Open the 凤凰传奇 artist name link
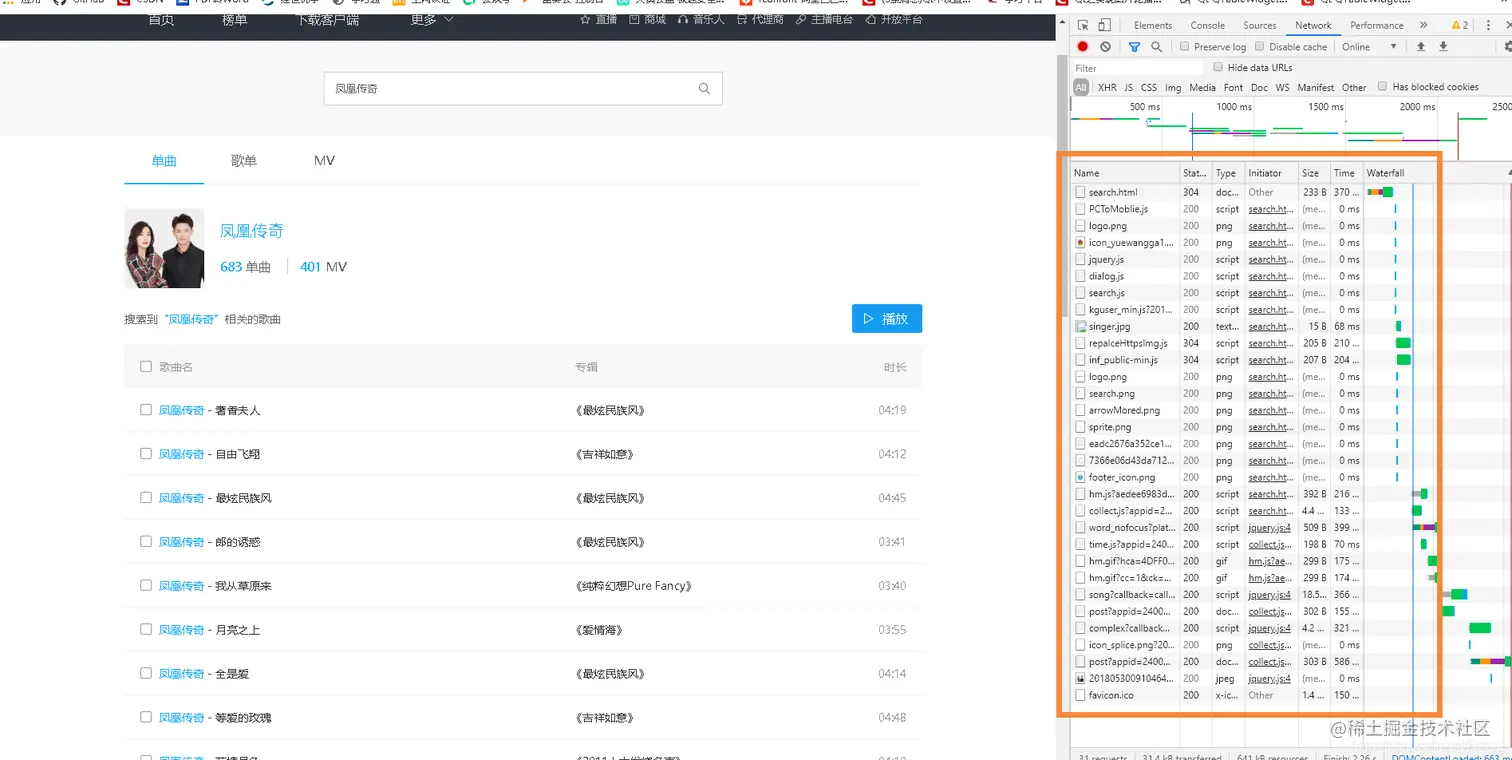The image size is (1512, 760). point(252,231)
